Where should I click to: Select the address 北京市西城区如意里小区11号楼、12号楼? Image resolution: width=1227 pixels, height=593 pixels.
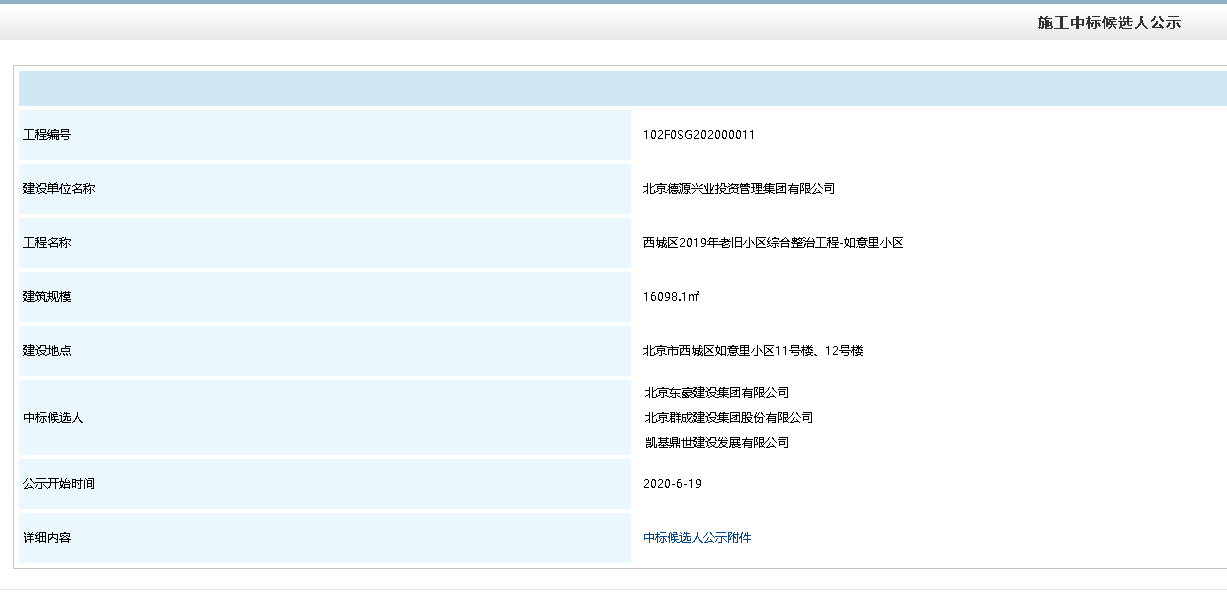click(x=753, y=351)
